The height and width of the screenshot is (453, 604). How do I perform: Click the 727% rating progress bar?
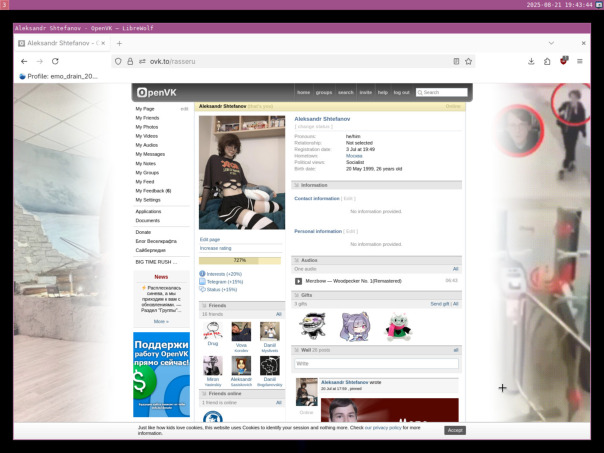(x=240, y=261)
